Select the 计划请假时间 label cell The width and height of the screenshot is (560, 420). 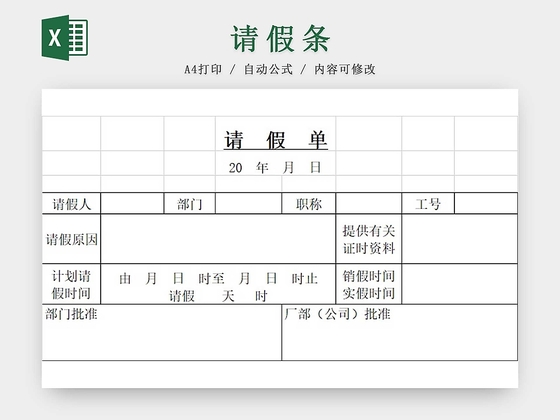tap(71, 284)
